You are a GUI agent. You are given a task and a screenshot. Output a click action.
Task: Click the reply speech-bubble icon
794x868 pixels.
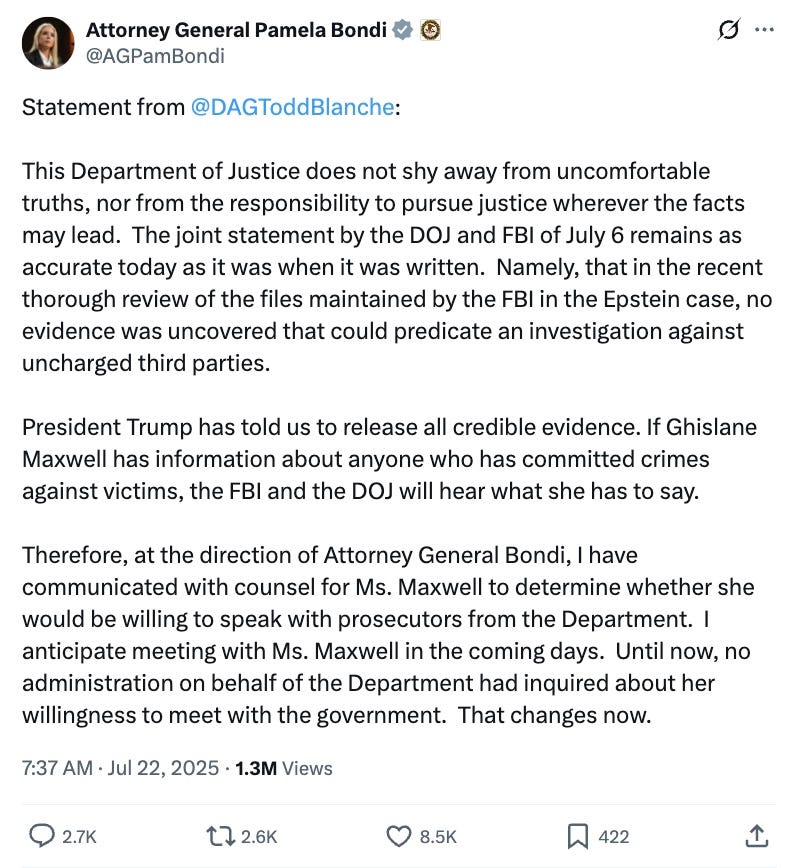coord(41,835)
